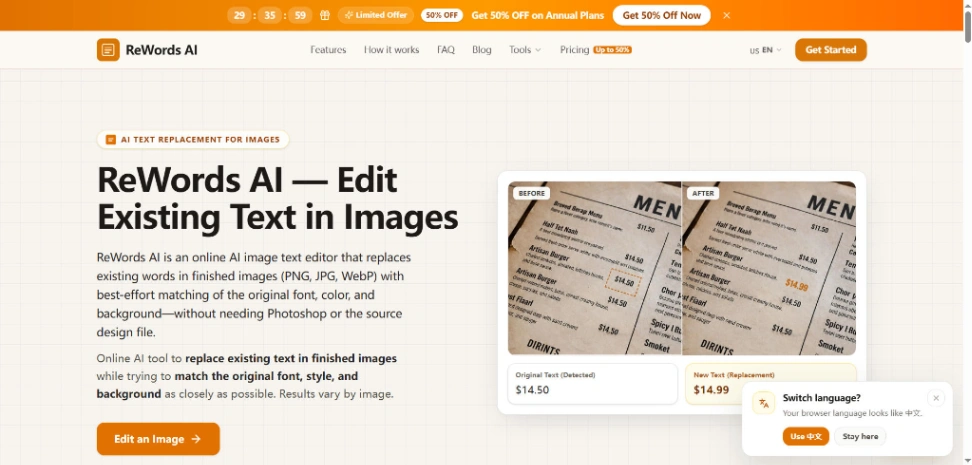972x465 pixels.
Task: Open the Pricing page link
Action: [x=575, y=50]
